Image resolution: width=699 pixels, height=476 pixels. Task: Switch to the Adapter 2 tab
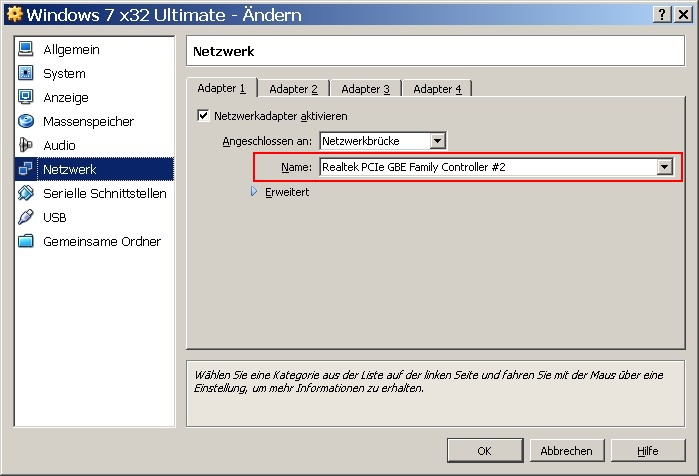(x=293, y=89)
